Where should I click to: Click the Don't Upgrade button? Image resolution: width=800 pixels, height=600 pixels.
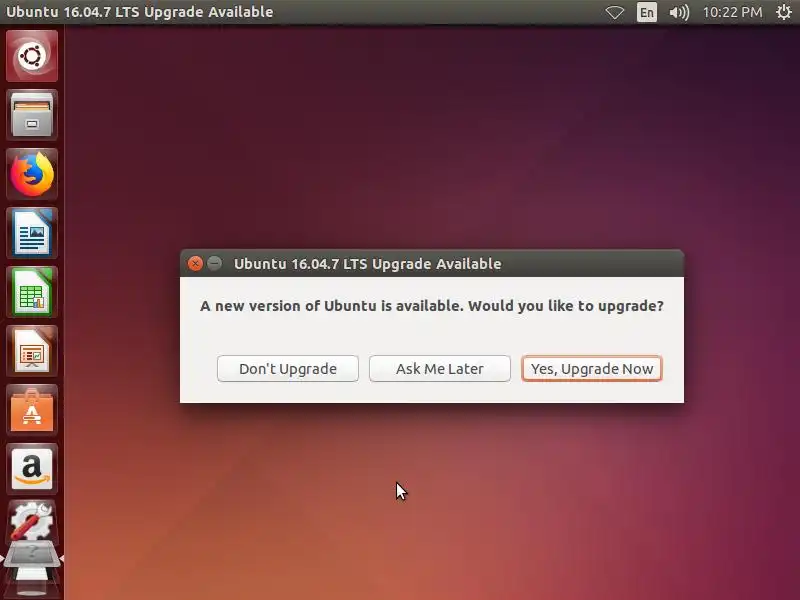coord(288,368)
